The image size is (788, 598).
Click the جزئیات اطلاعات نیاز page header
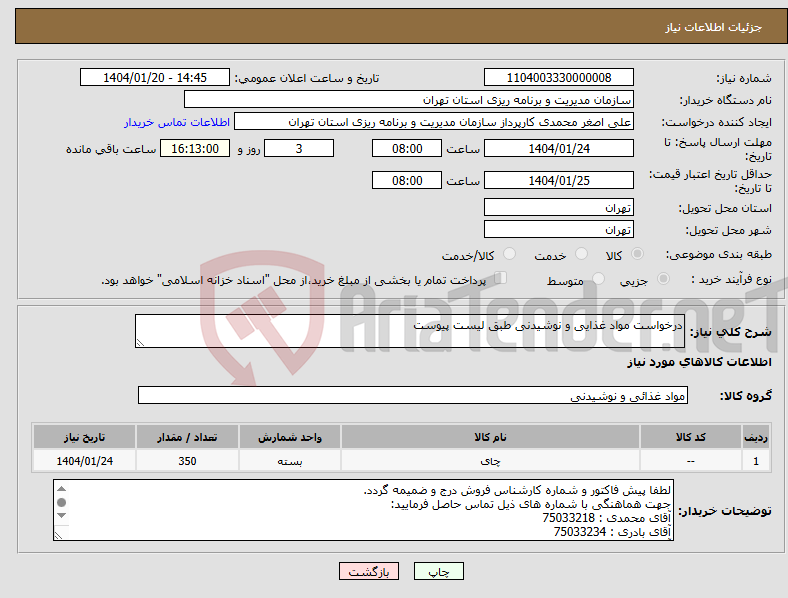[x=714, y=27]
